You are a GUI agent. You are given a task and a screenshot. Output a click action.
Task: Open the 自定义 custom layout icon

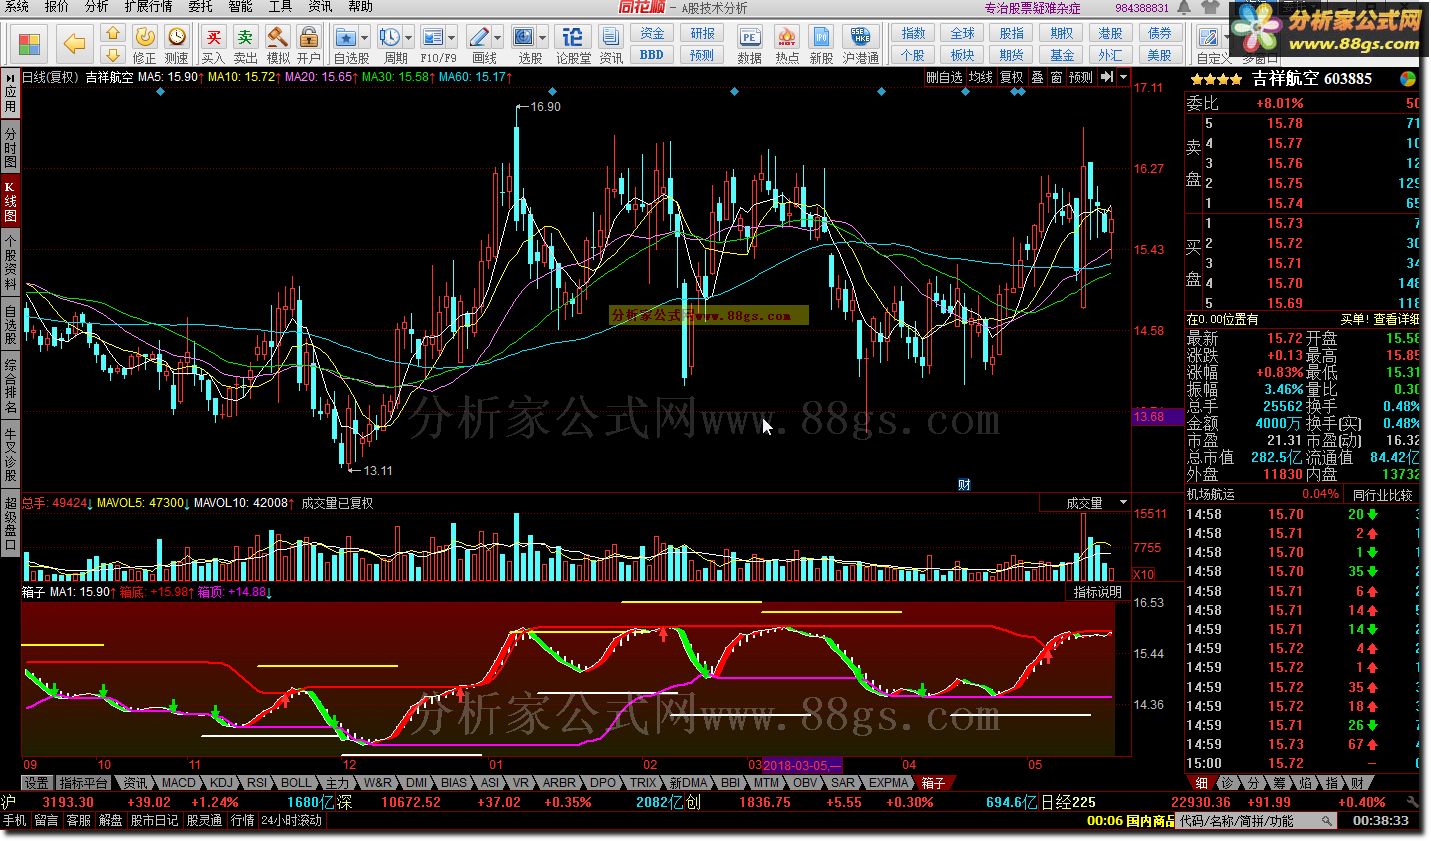tap(1209, 38)
